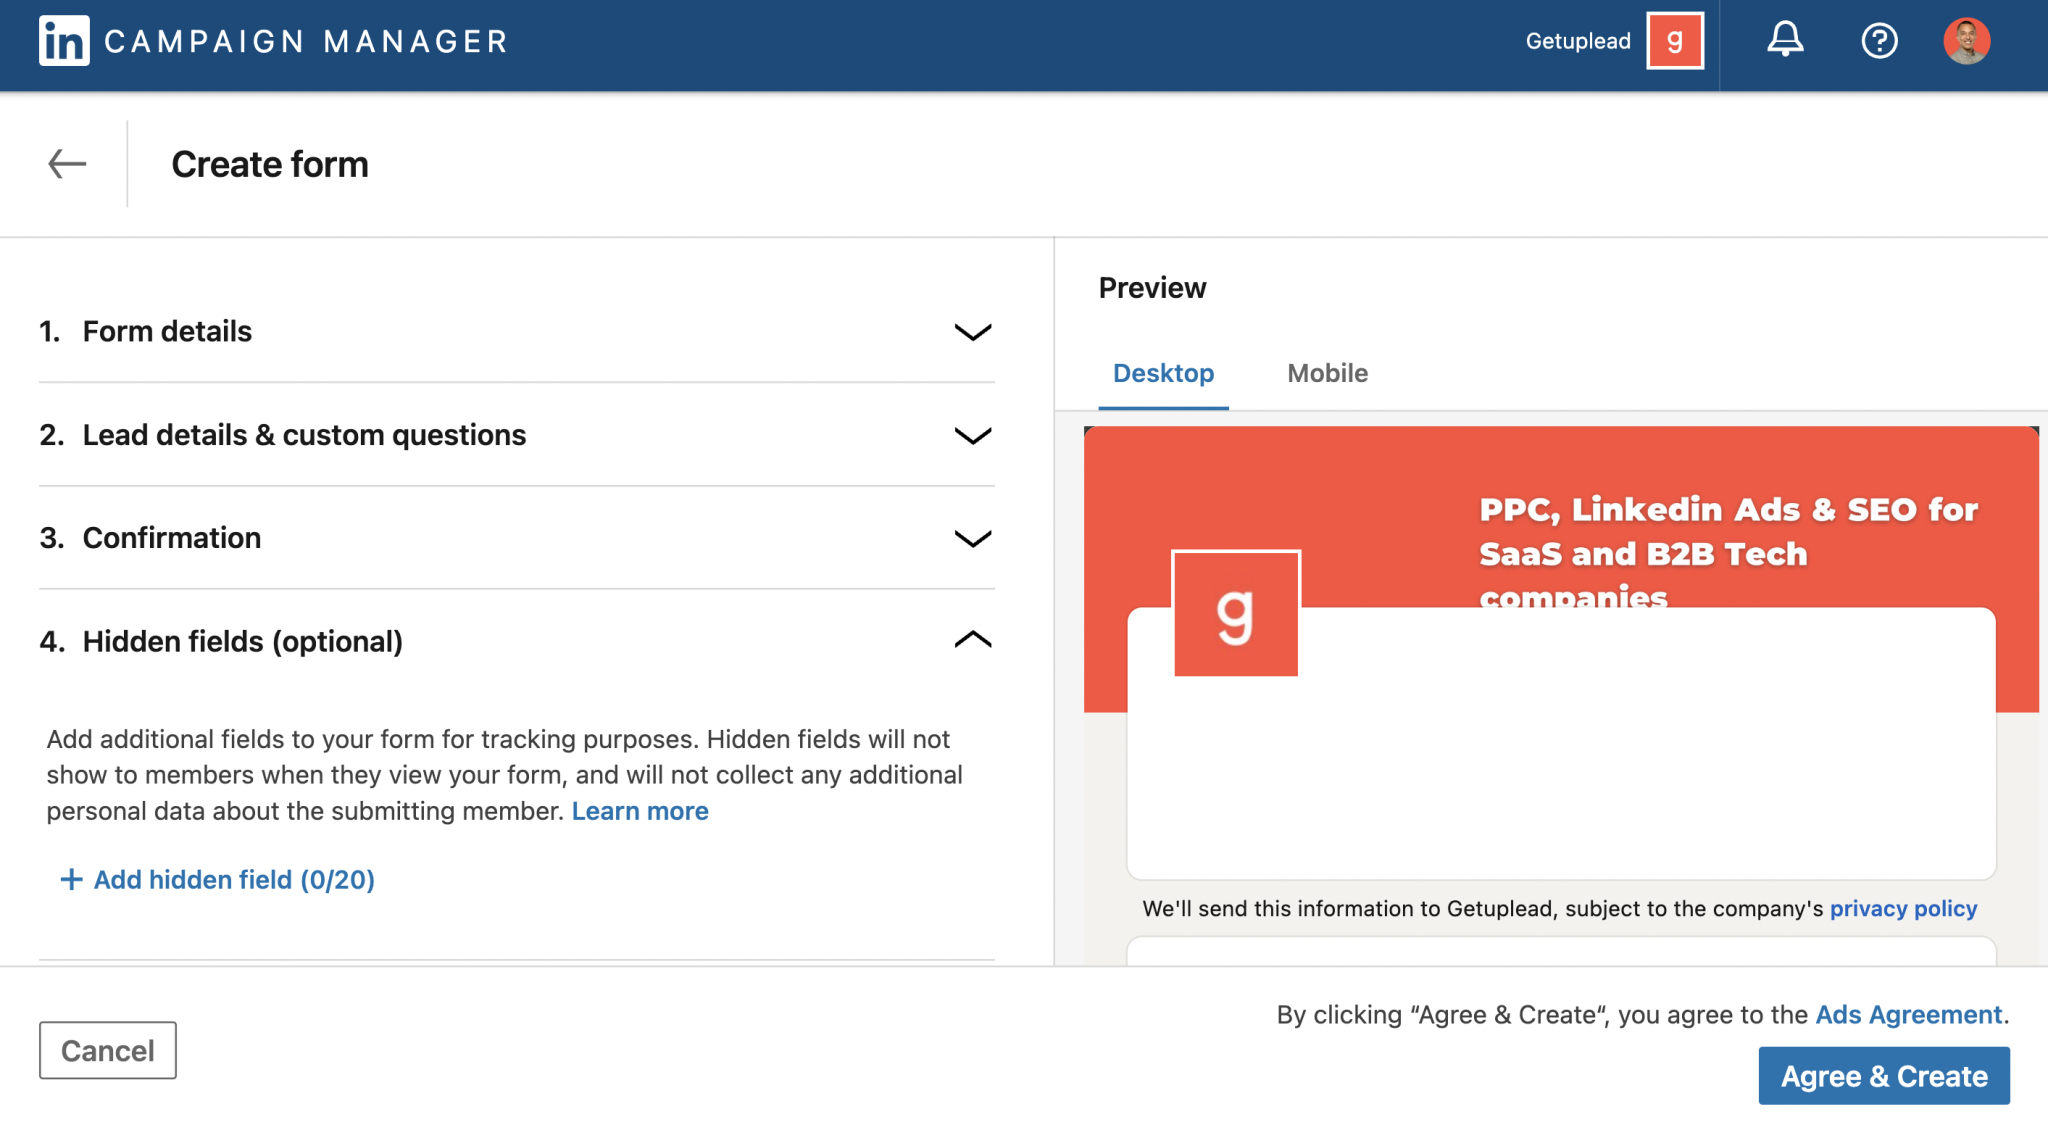2048x1125 pixels.
Task: Click the Preview panel heading
Action: point(1152,288)
